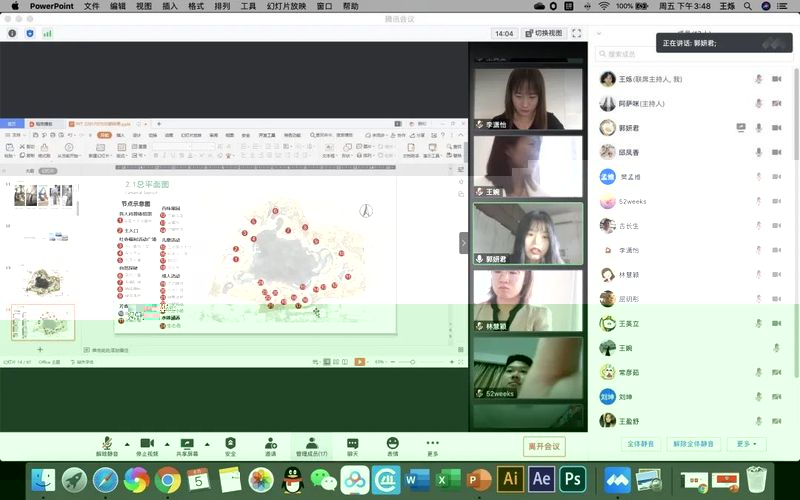The height and width of the screenshot is (500, 800).
Task: Click 52weeks avatar in member list
Action: point(608,201)
